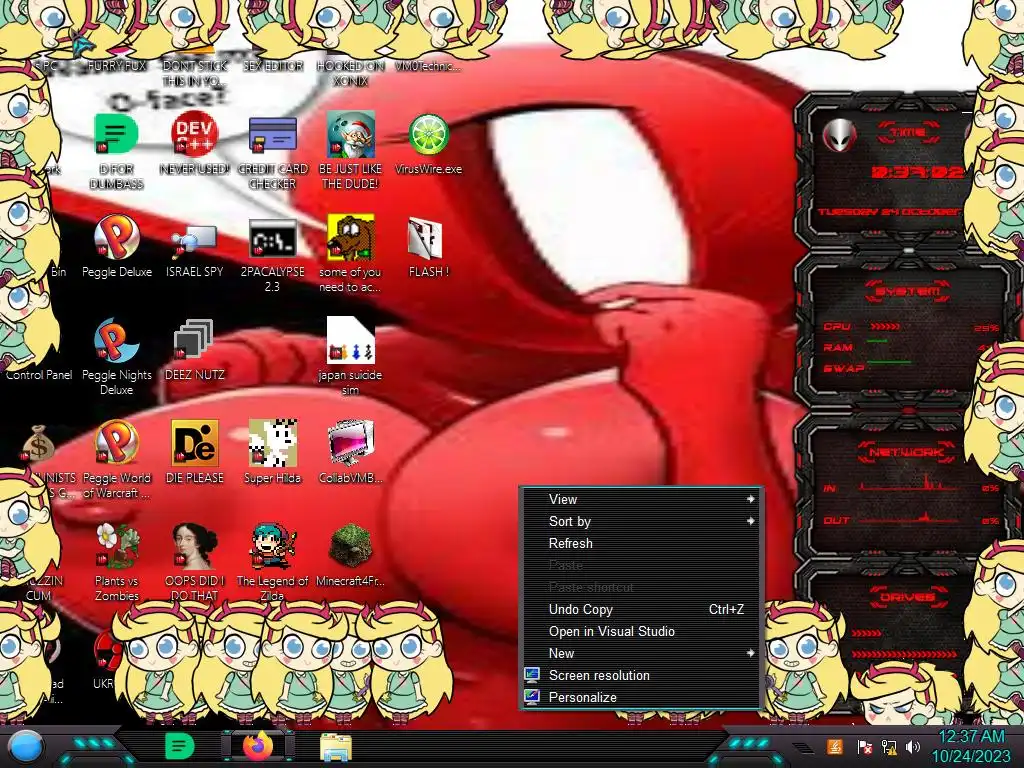Click the CREDIT CARD CHECKER icon
Image resolution: width=1024 pixels, height=768 pixels.
[x=272, y=135]
